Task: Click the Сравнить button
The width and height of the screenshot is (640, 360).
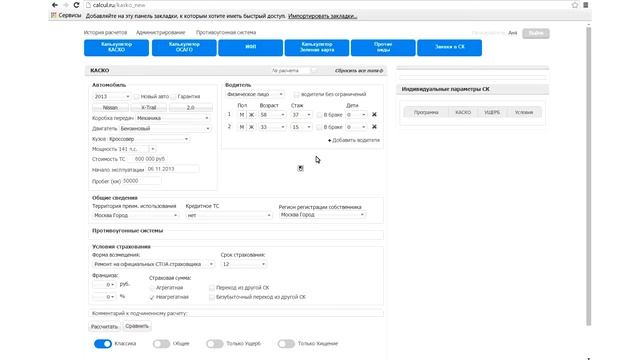Action: pyautogui.click(x=137, y=326)
